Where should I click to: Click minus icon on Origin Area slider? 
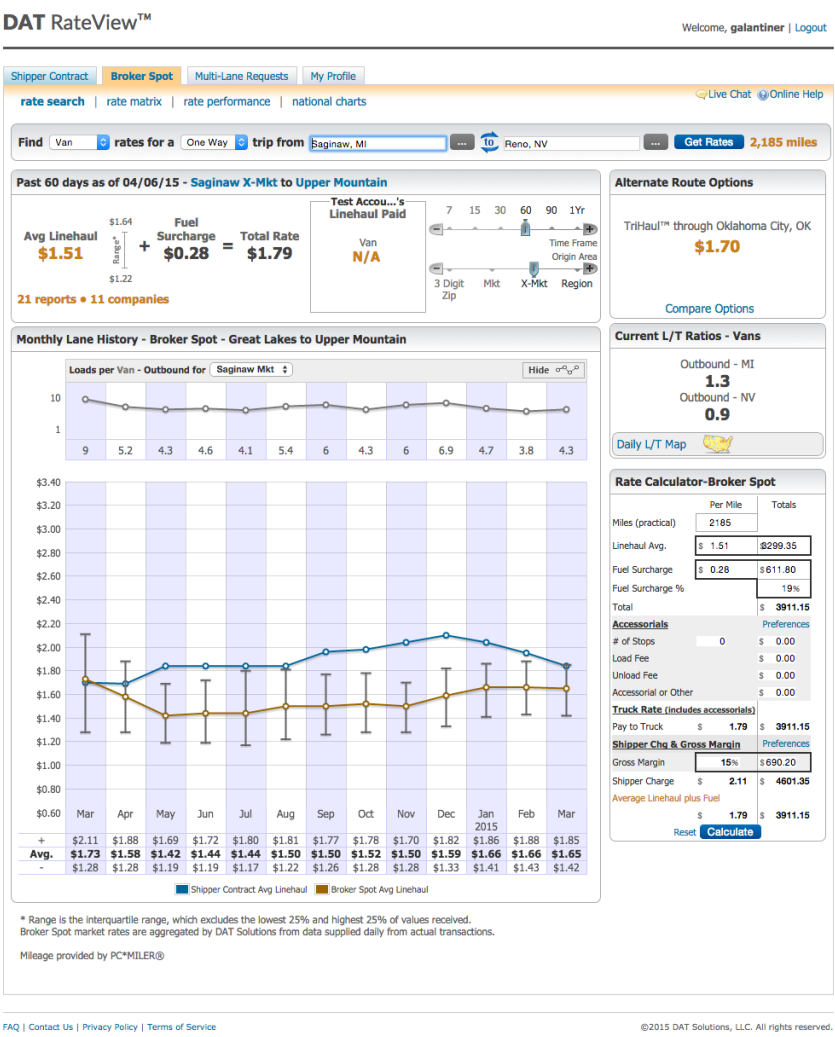coord(436,269)
